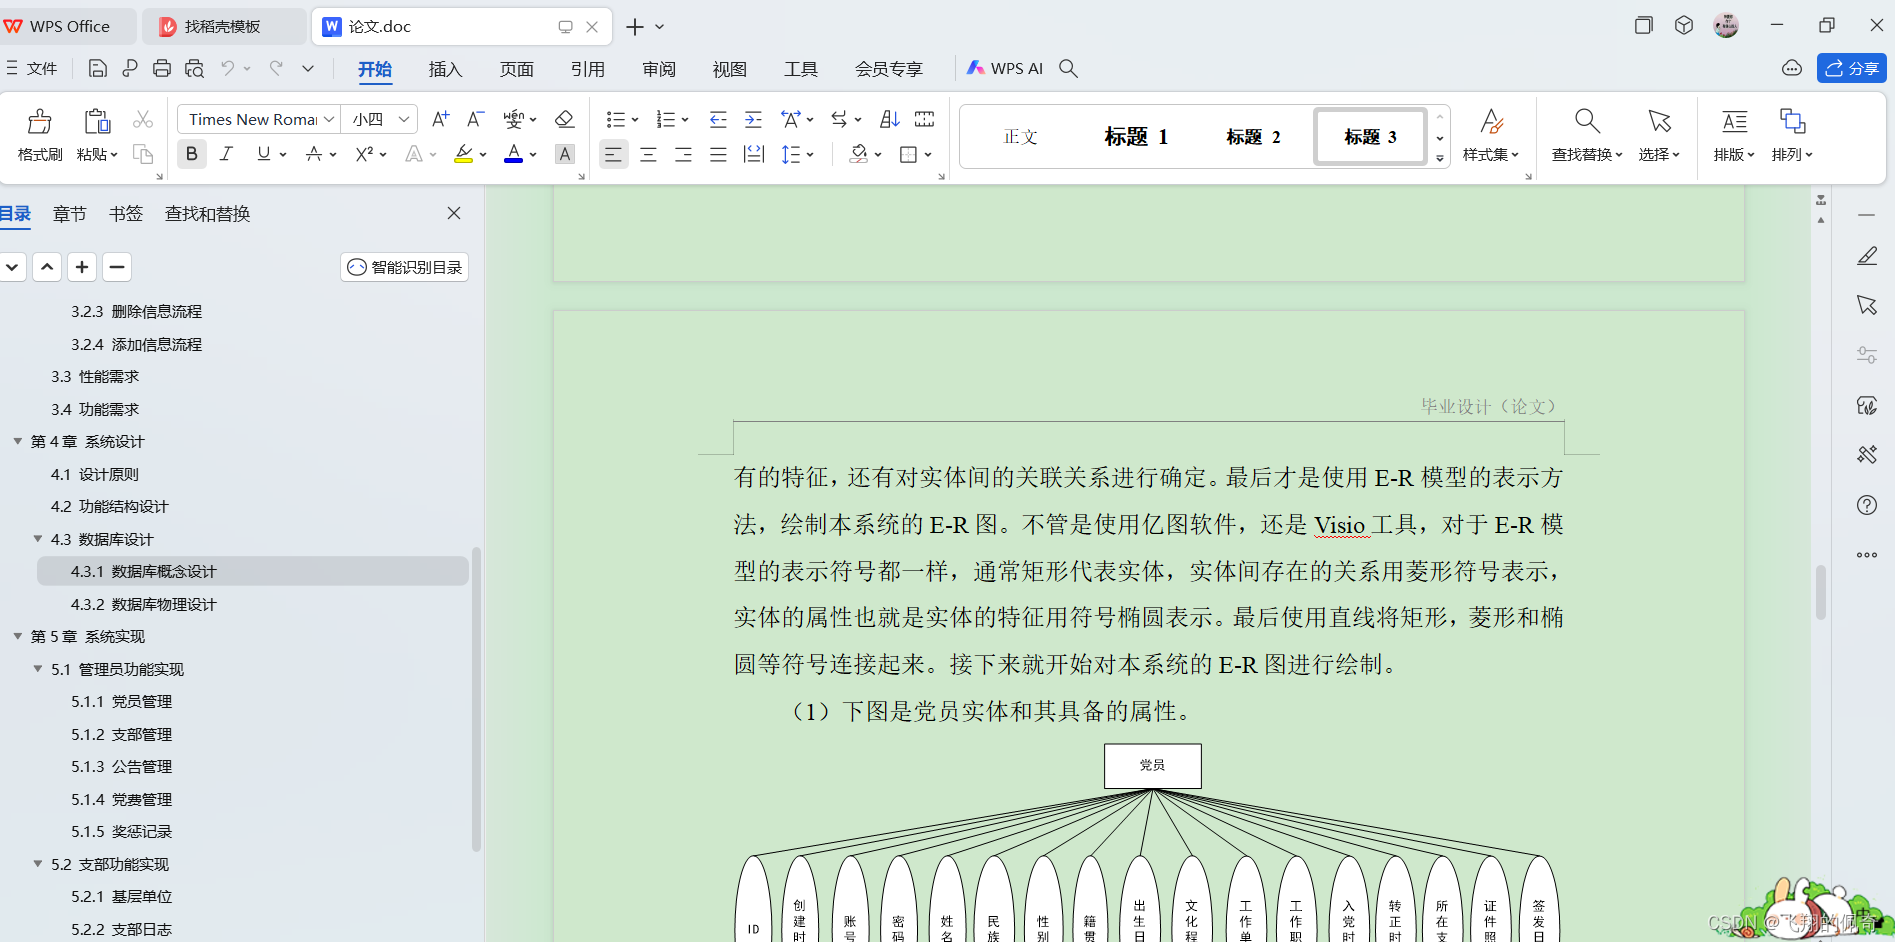1895x942 pixels.
Task: Toggle superscript X² formatting
Action: pyautogui.click(x=364, y=154)
